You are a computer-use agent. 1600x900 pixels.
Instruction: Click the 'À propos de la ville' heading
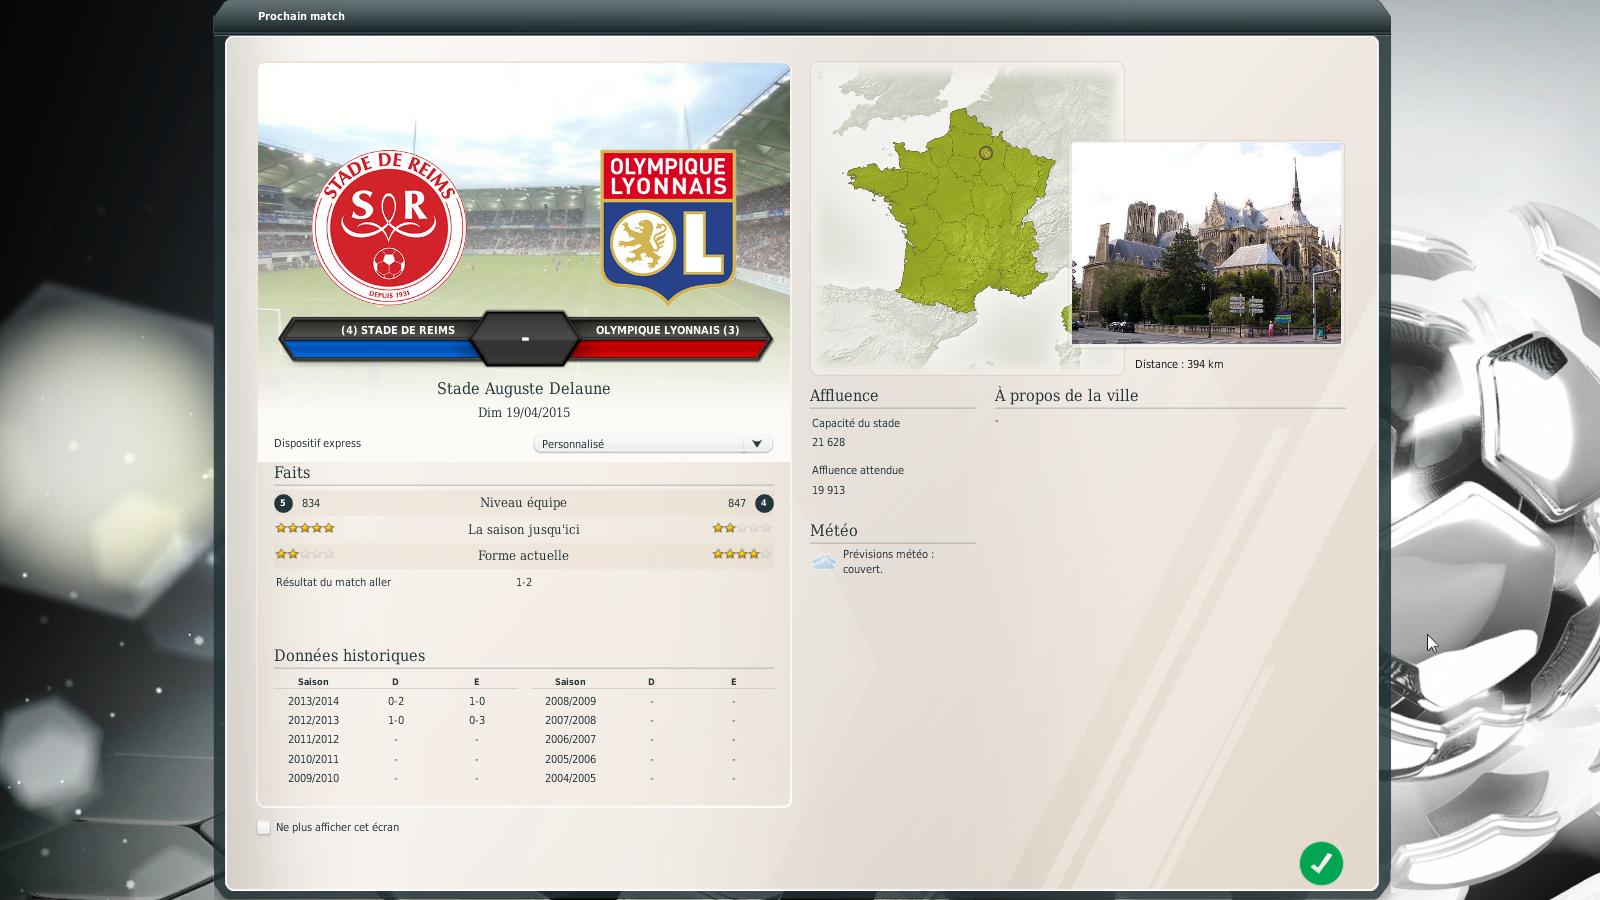point(1066,396)
